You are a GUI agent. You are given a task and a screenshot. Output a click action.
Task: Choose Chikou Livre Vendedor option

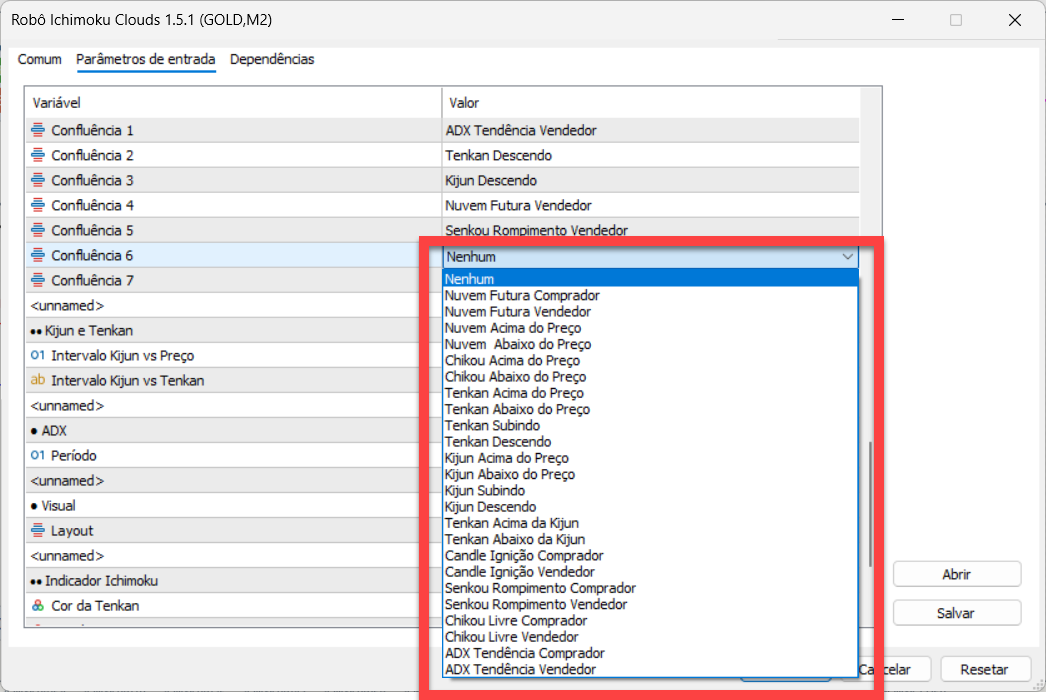[511, 637]
